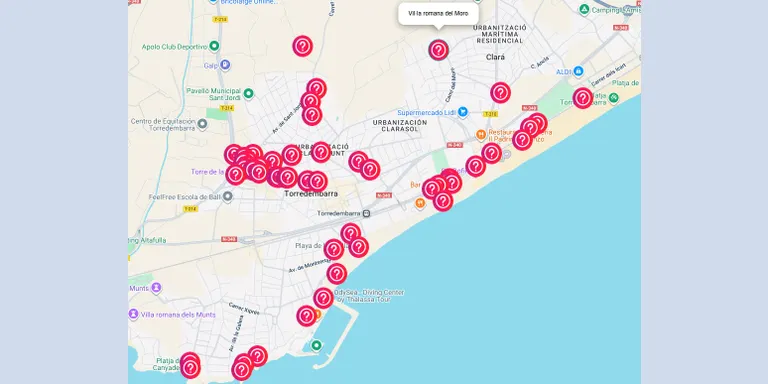Open the Apolo Club Deportivo green place icon
Screen dimensions: 768x384
pos(214,47)
